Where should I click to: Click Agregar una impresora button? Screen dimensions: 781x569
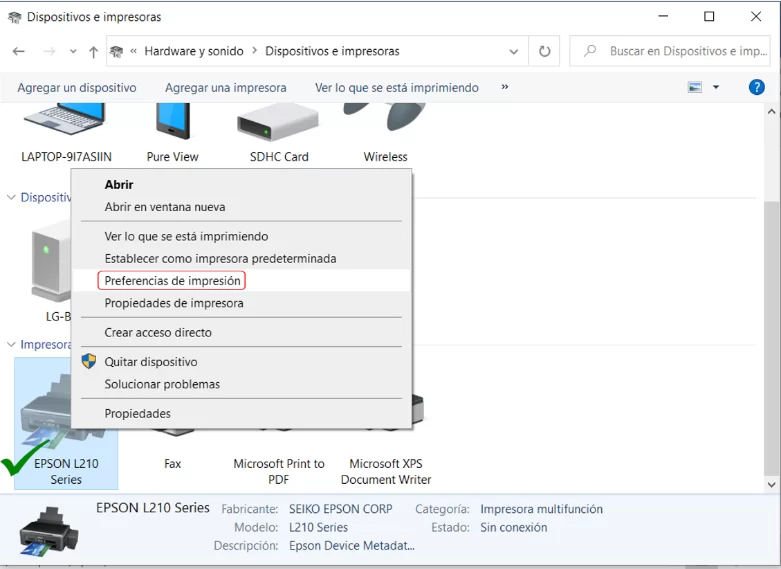pos(225,88)
